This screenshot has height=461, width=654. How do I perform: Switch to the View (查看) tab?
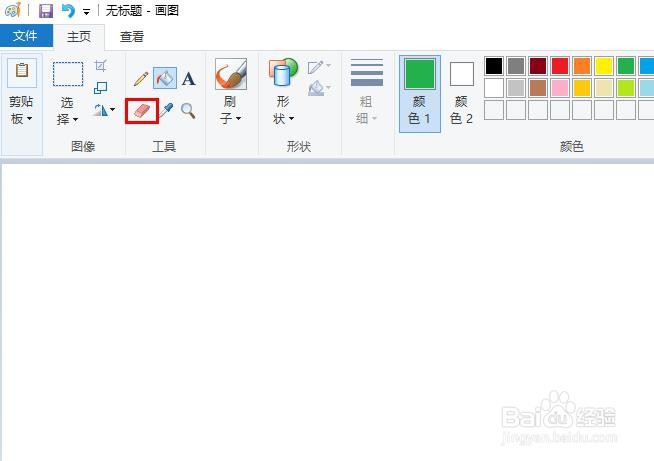(x=132, y=37)
